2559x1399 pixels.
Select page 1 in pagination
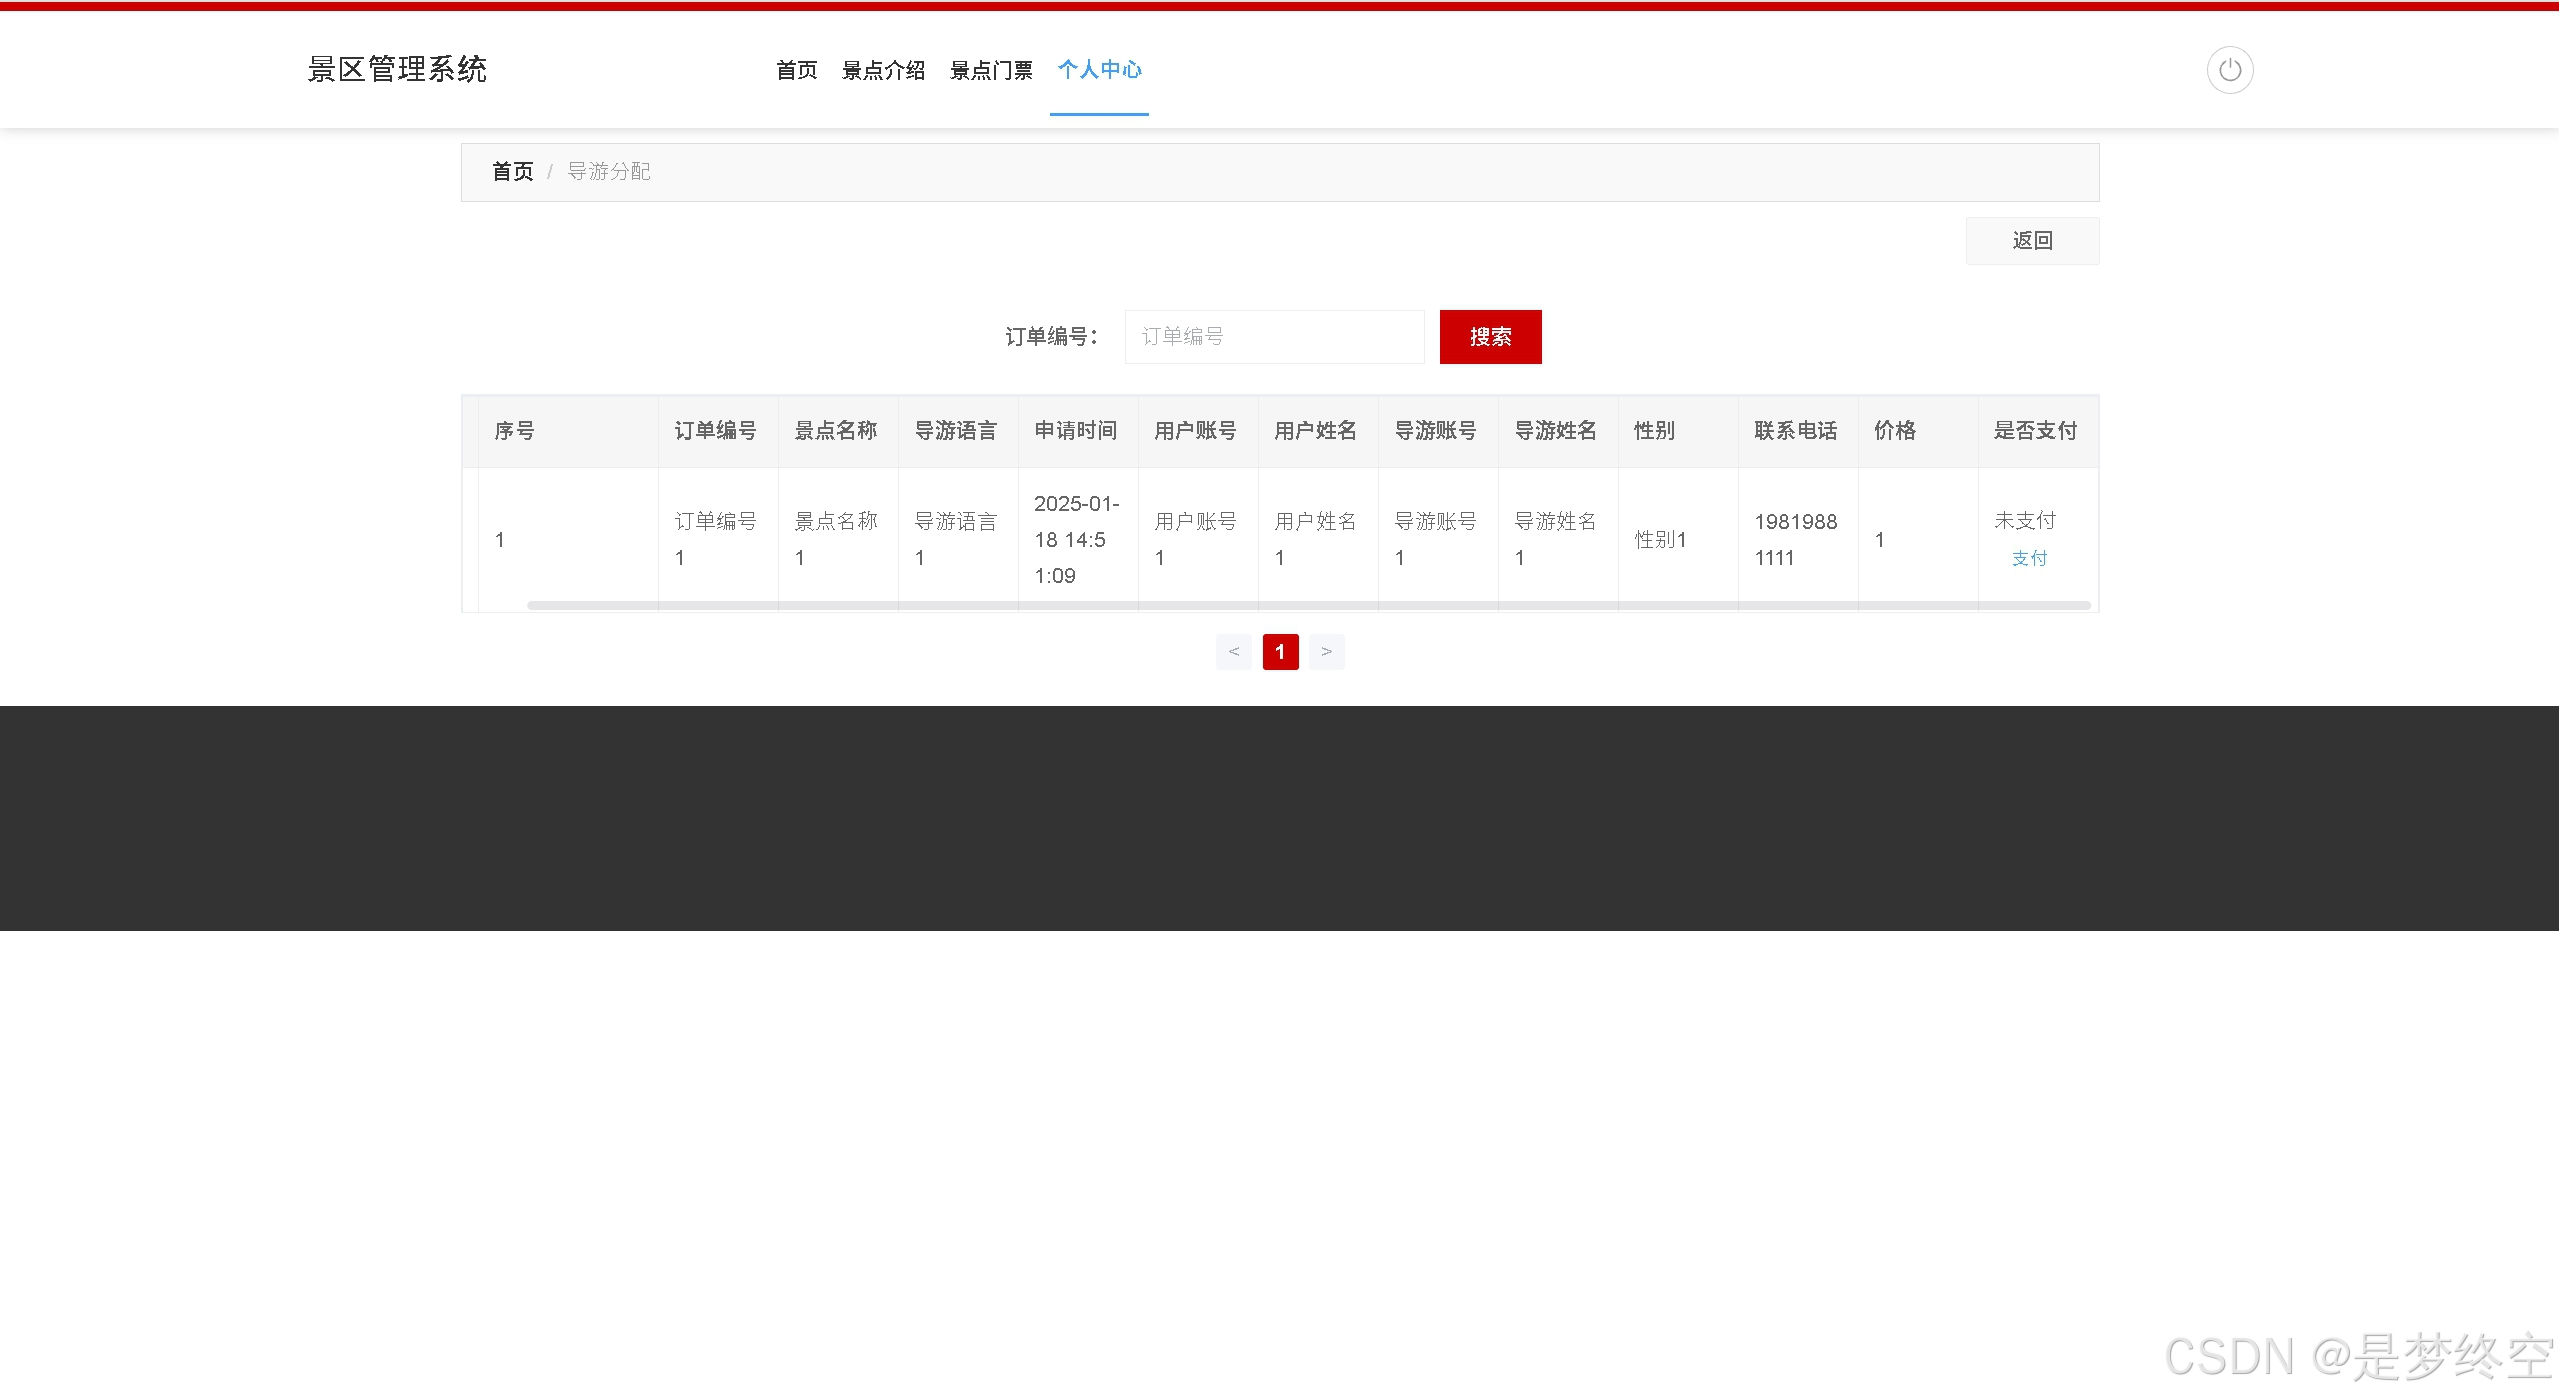pyautogui.click(x=1280, y=652)
